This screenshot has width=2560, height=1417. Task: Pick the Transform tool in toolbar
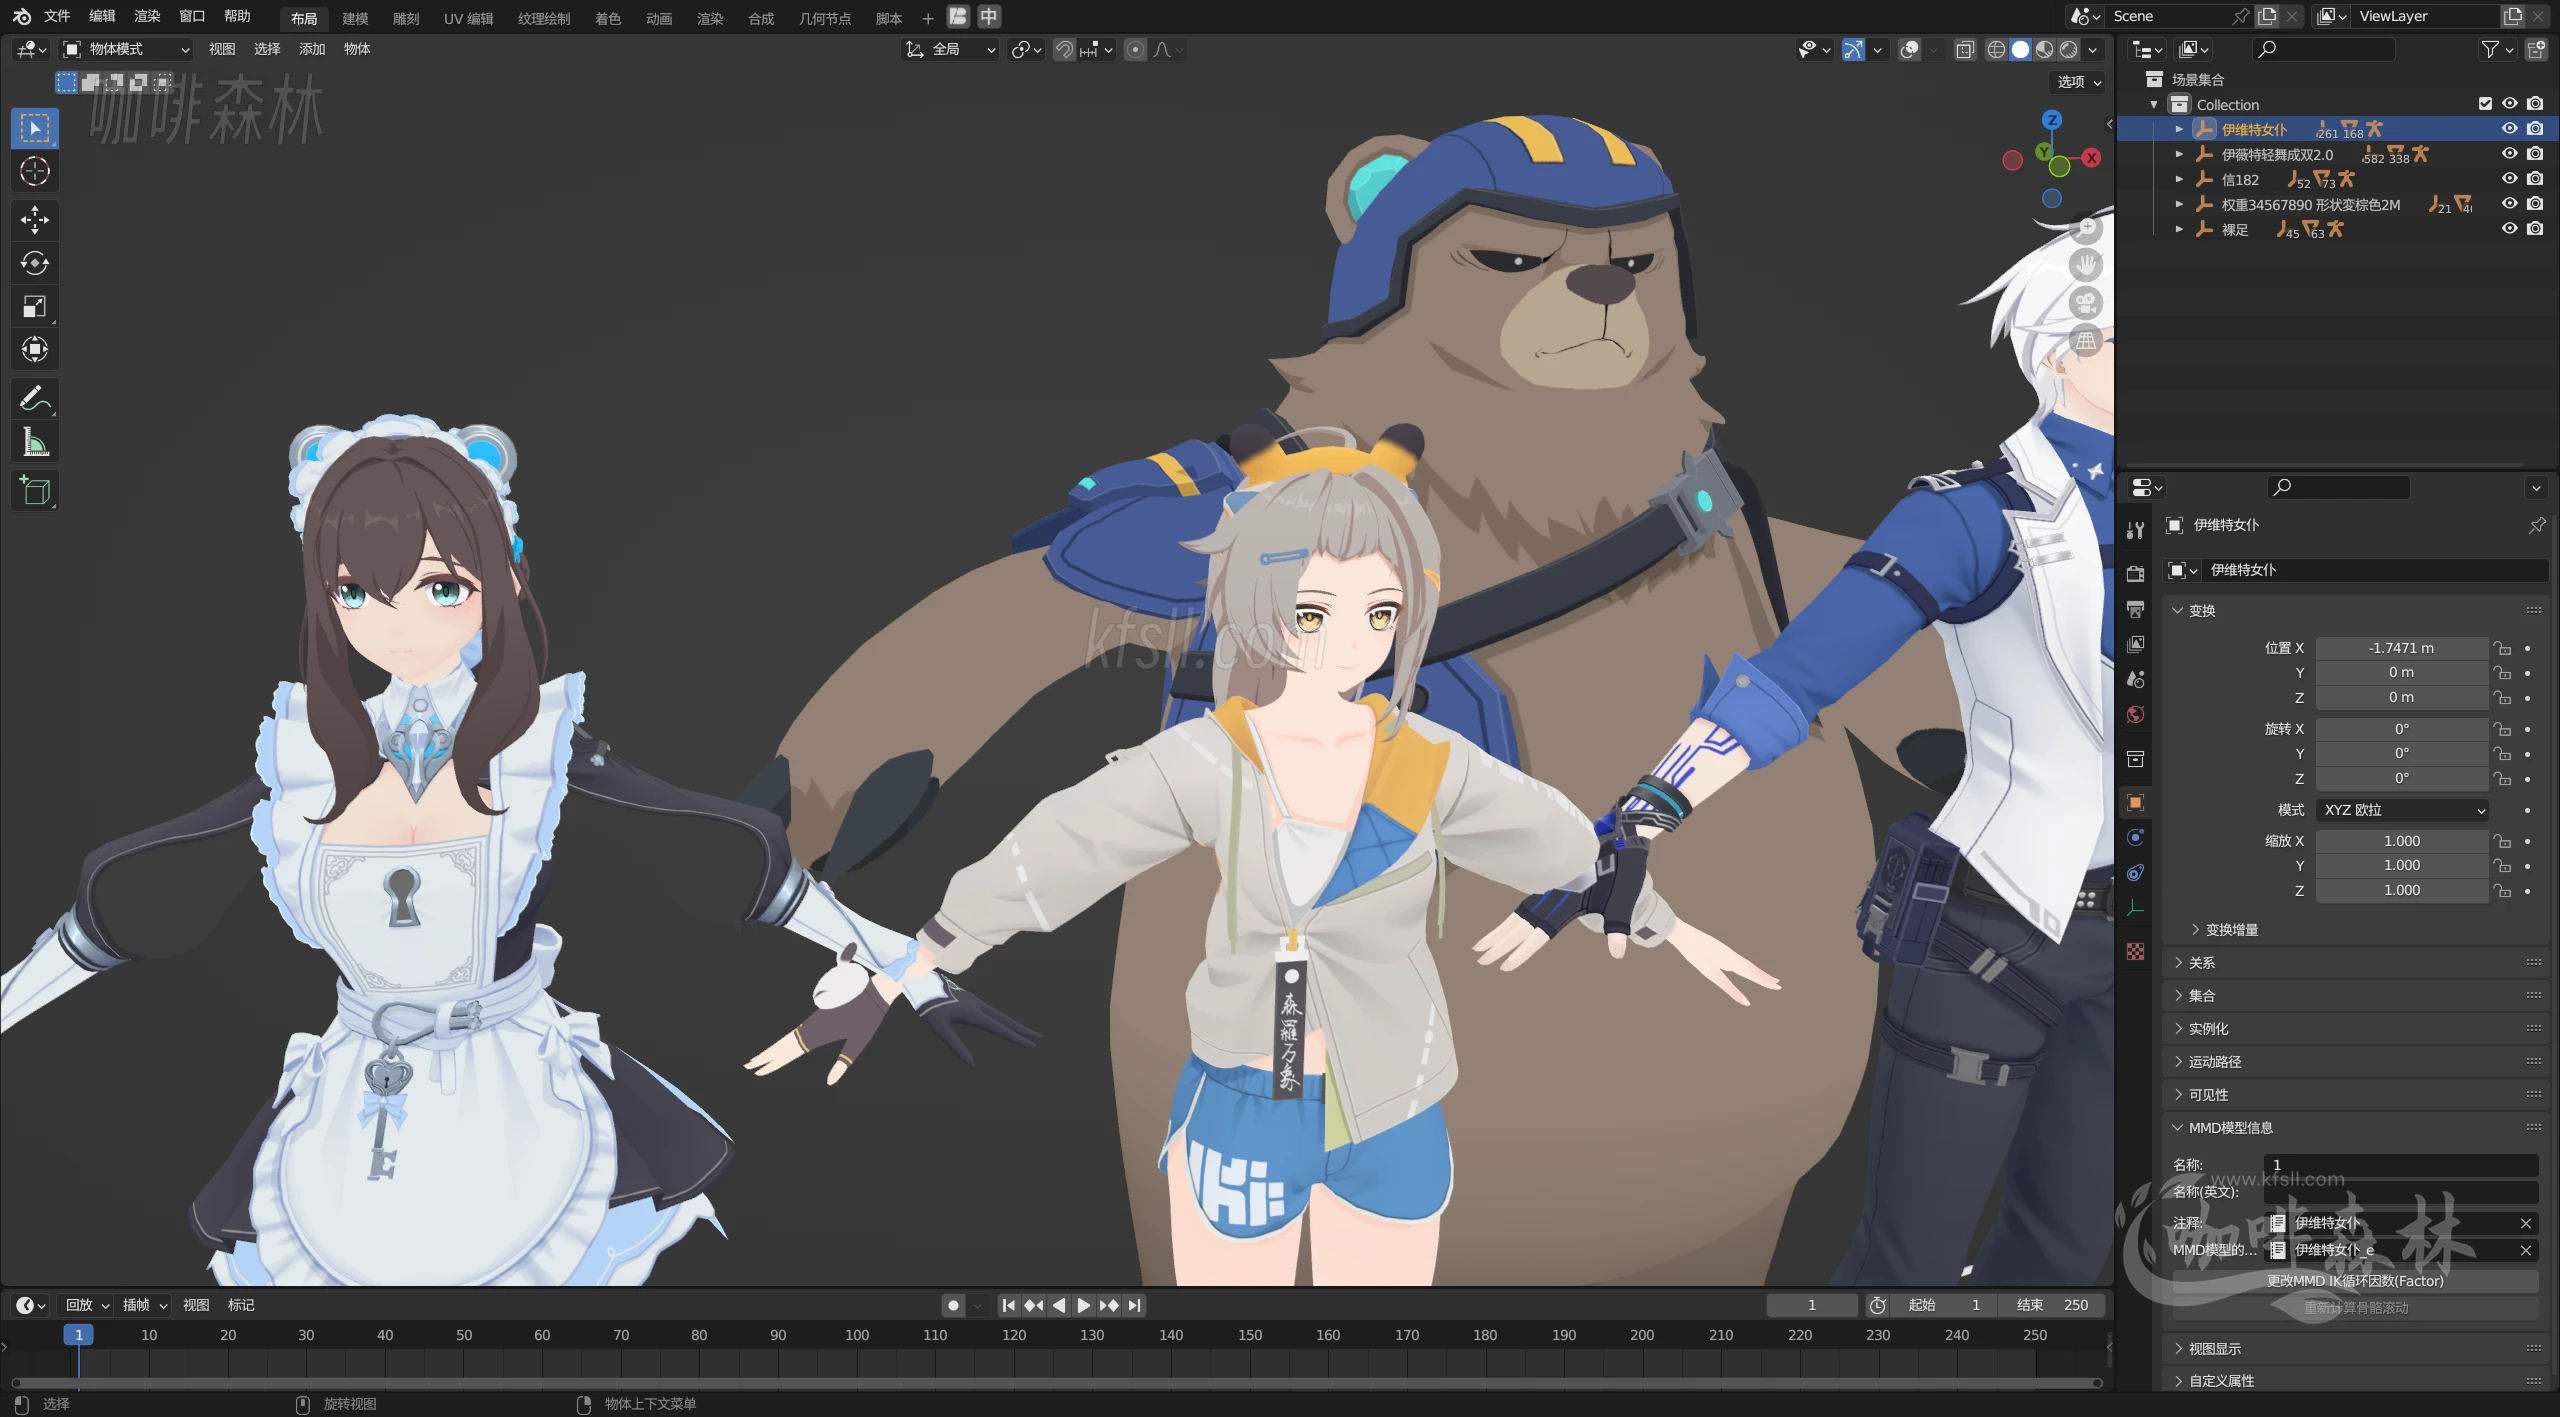click(x=35, y=349)
